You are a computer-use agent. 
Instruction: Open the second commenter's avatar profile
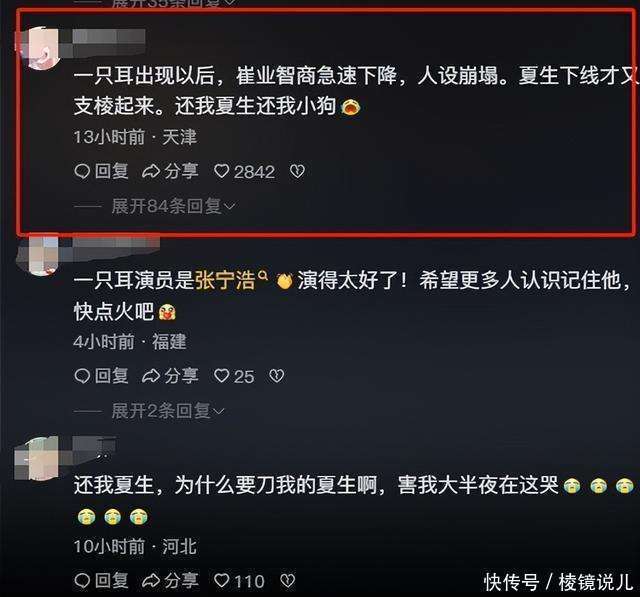[40, 253]
